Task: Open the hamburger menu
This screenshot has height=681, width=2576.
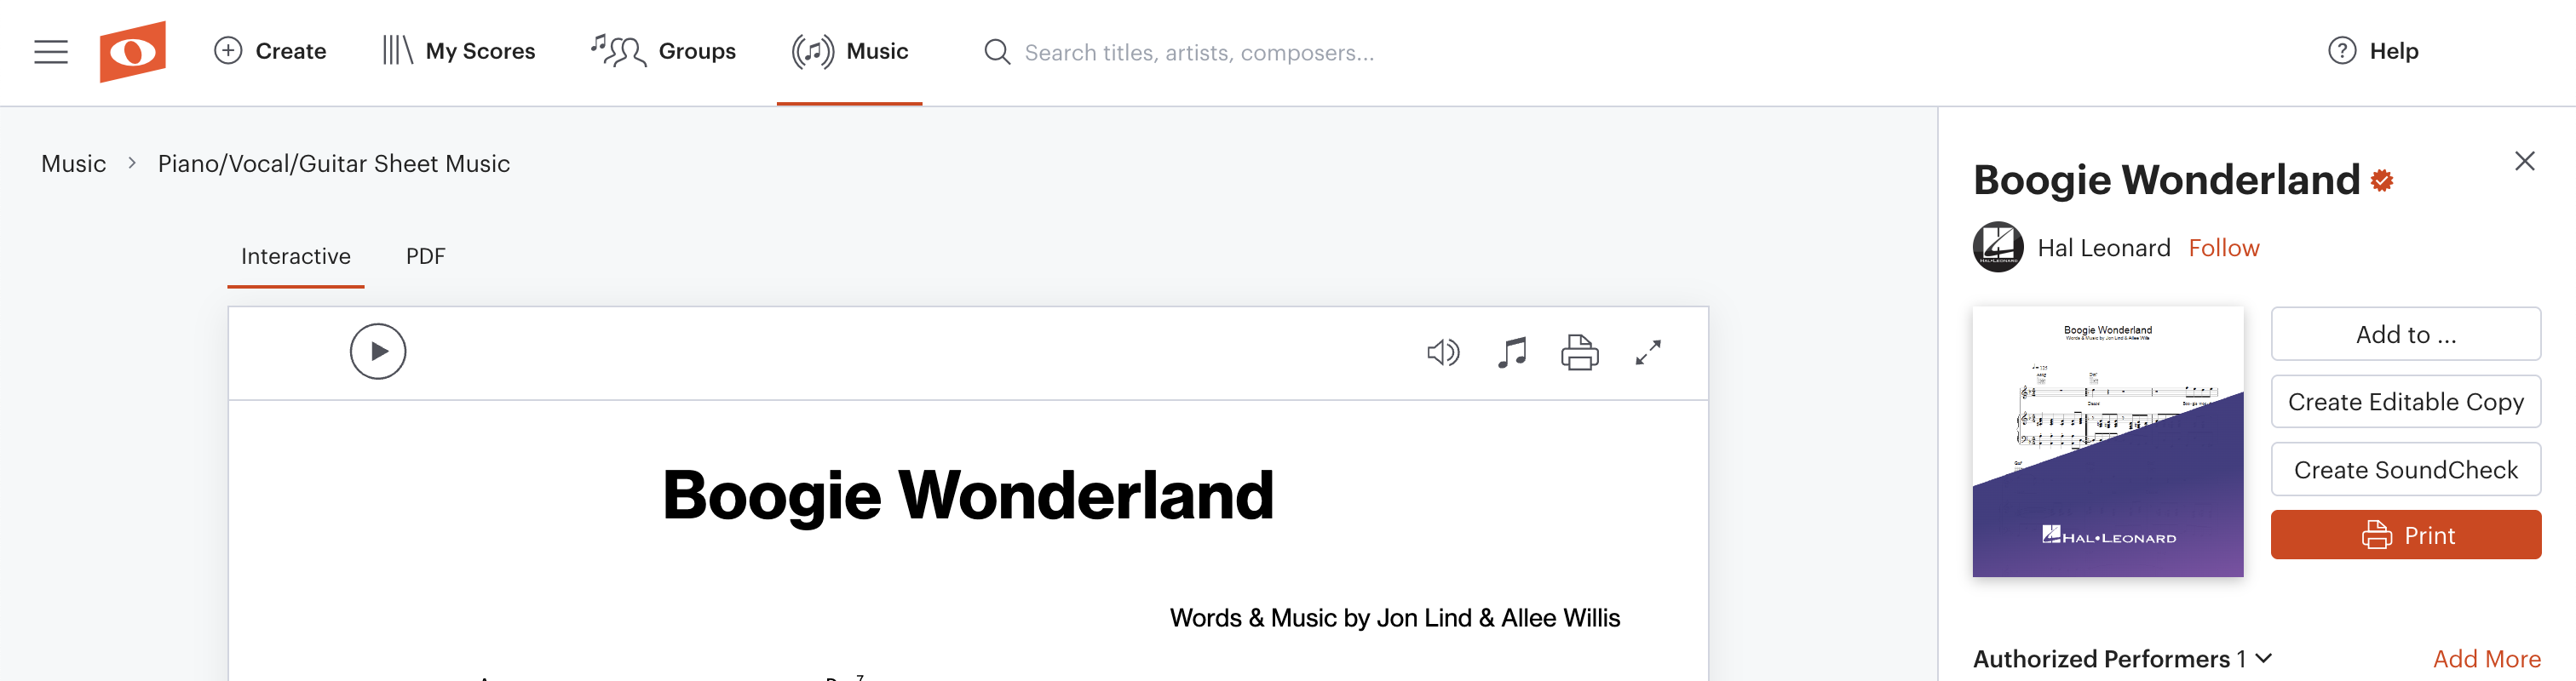Action: tap(51, 52)
